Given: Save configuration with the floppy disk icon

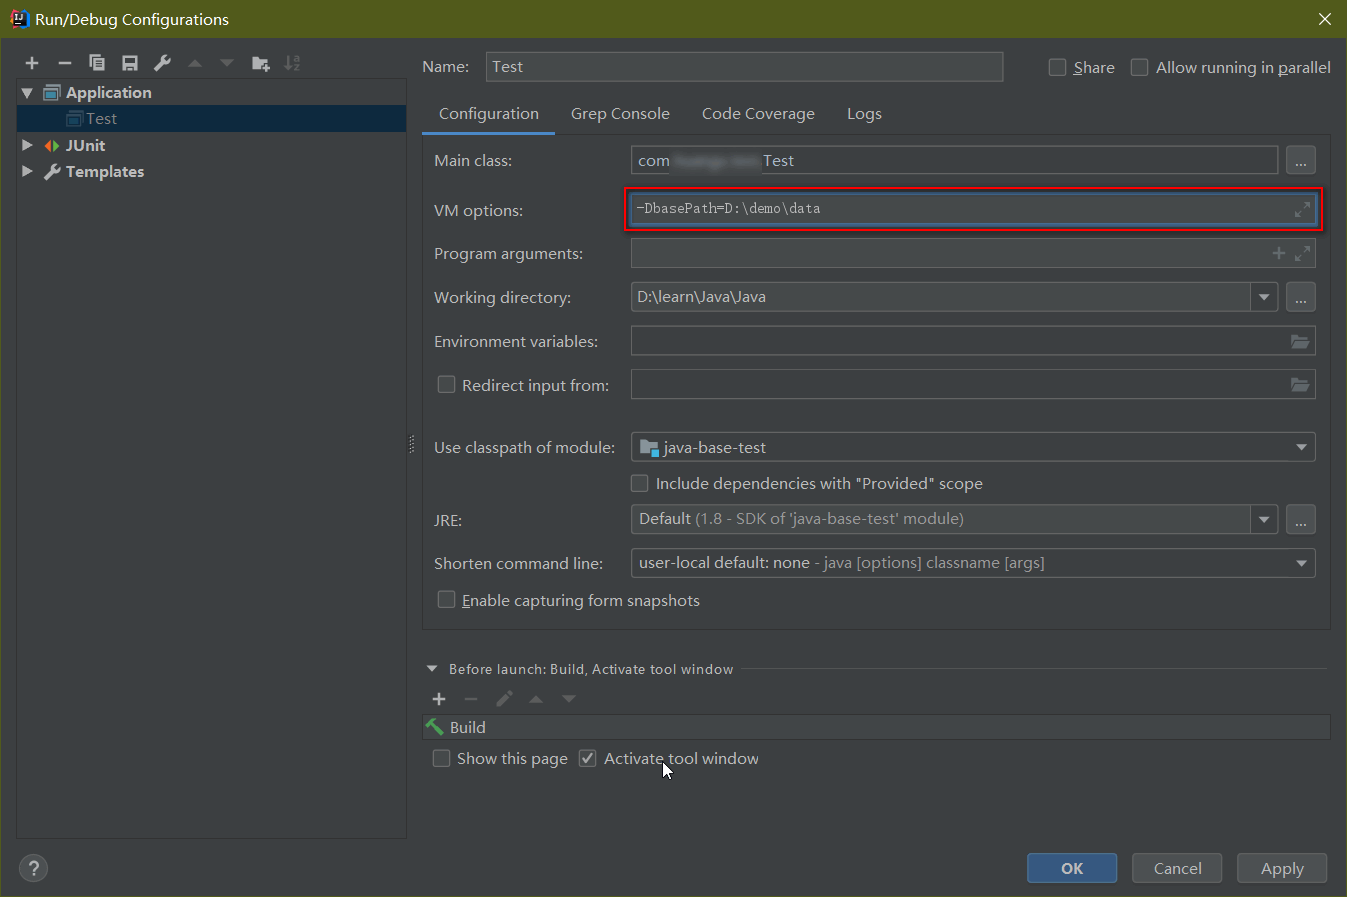Looking at the screenshot, I should click(130, 63).
